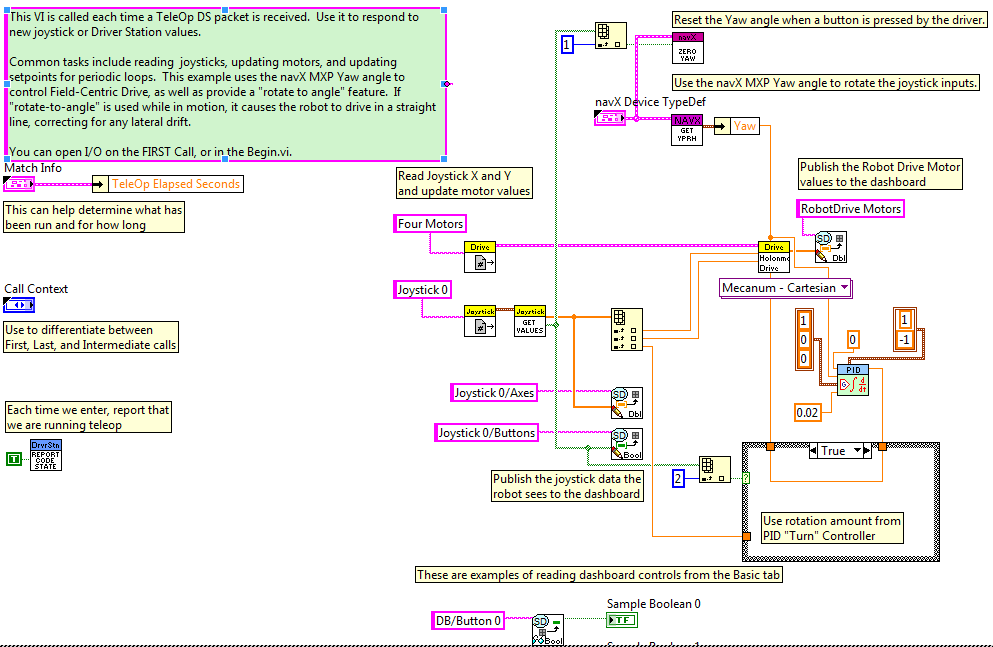993x647 pixels.
Task: Click the Yaw local variable
Action: 746,126
